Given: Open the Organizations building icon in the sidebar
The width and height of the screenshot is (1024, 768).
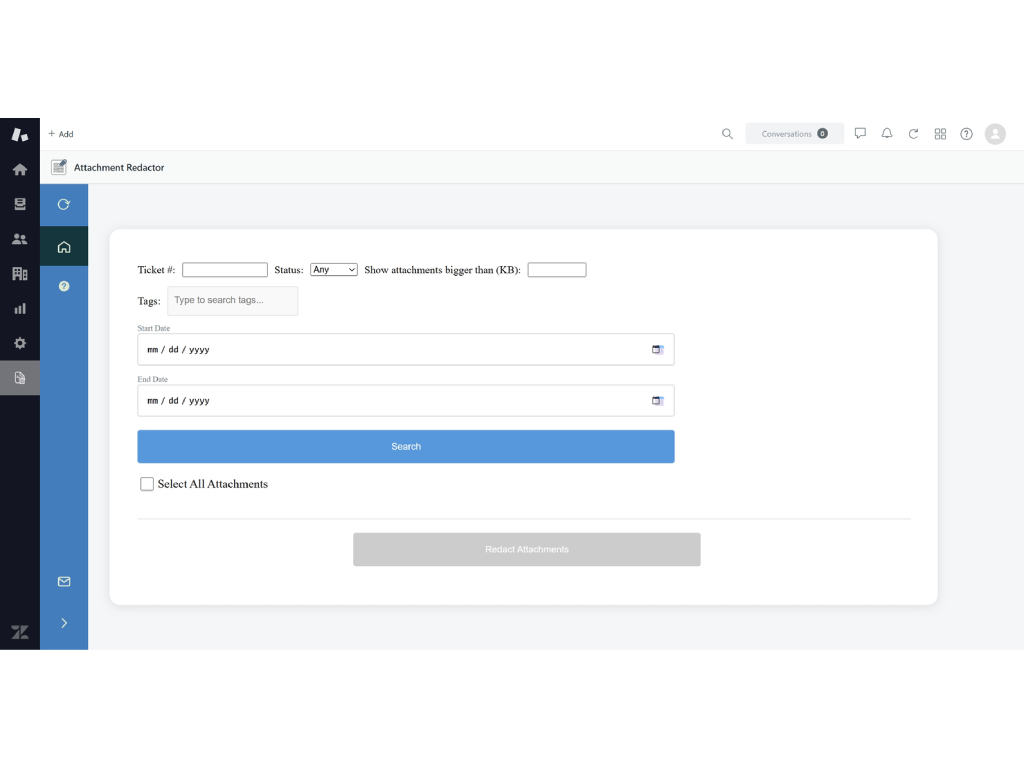Looking at the screenshot, I should [x=20, y=274].
